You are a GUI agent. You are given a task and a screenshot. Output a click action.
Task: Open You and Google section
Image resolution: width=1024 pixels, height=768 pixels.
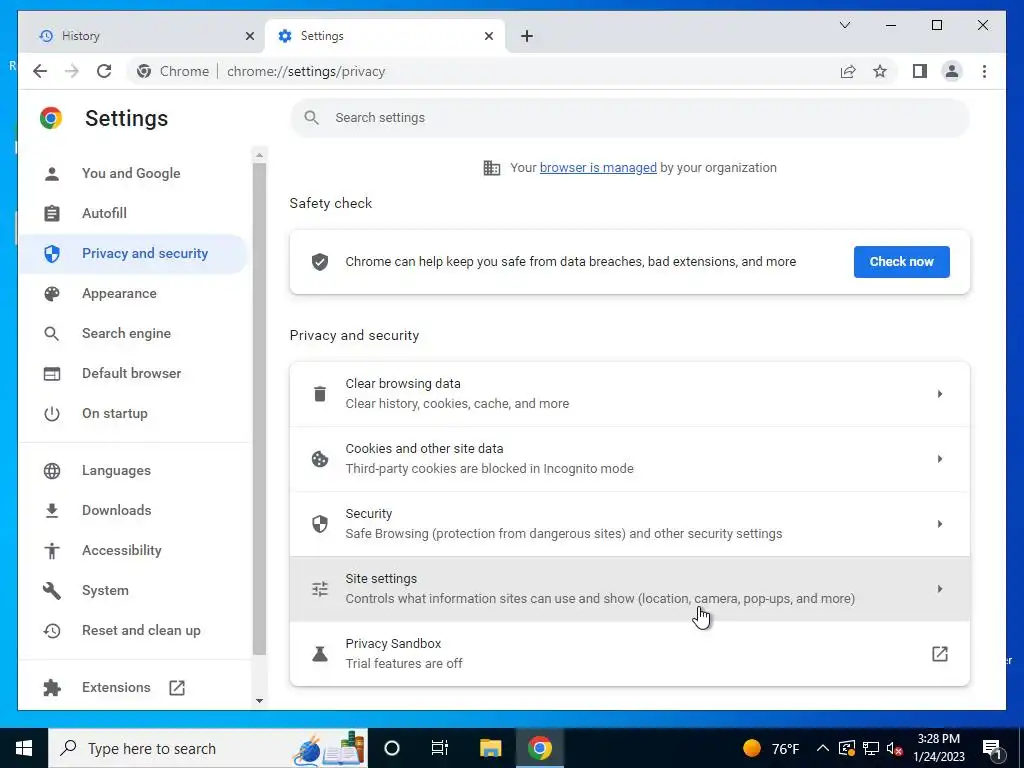pos(133,173)
